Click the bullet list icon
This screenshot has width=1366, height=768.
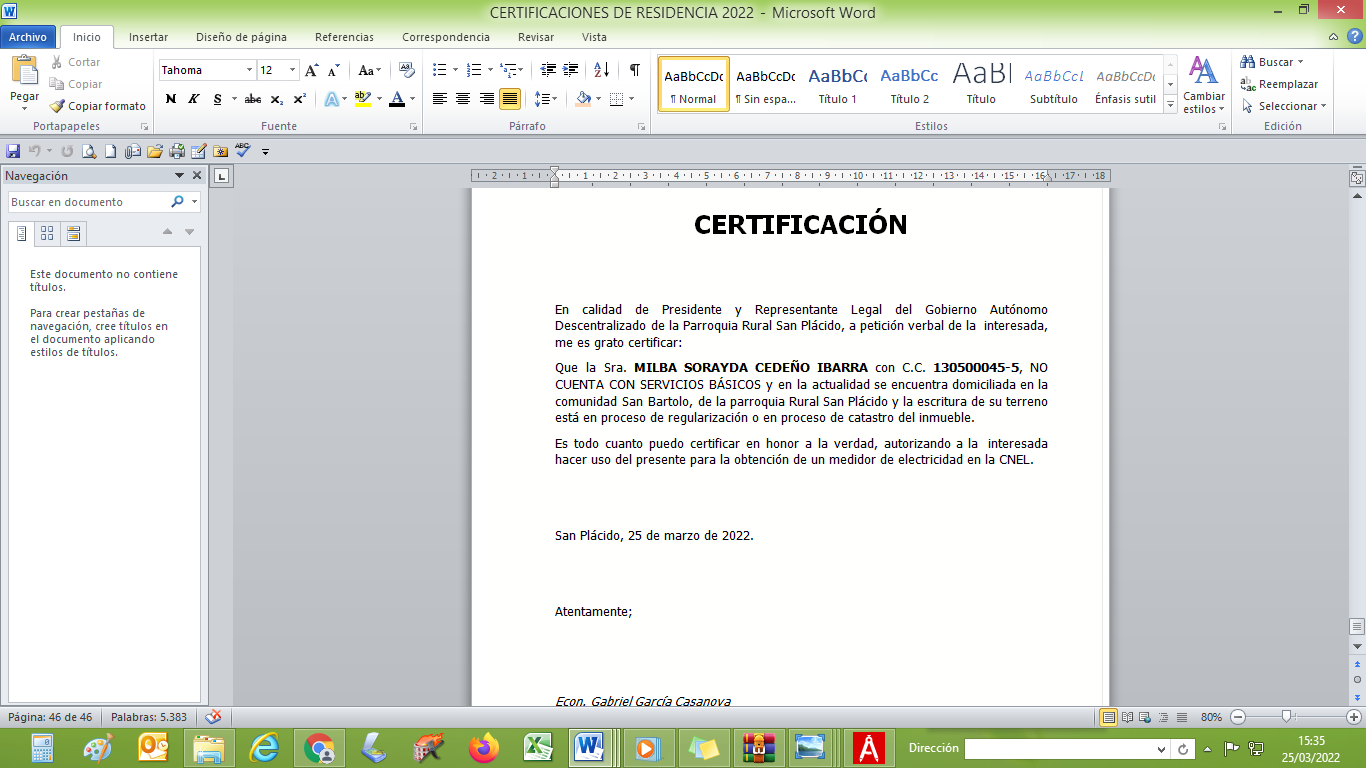click(439, 70)
